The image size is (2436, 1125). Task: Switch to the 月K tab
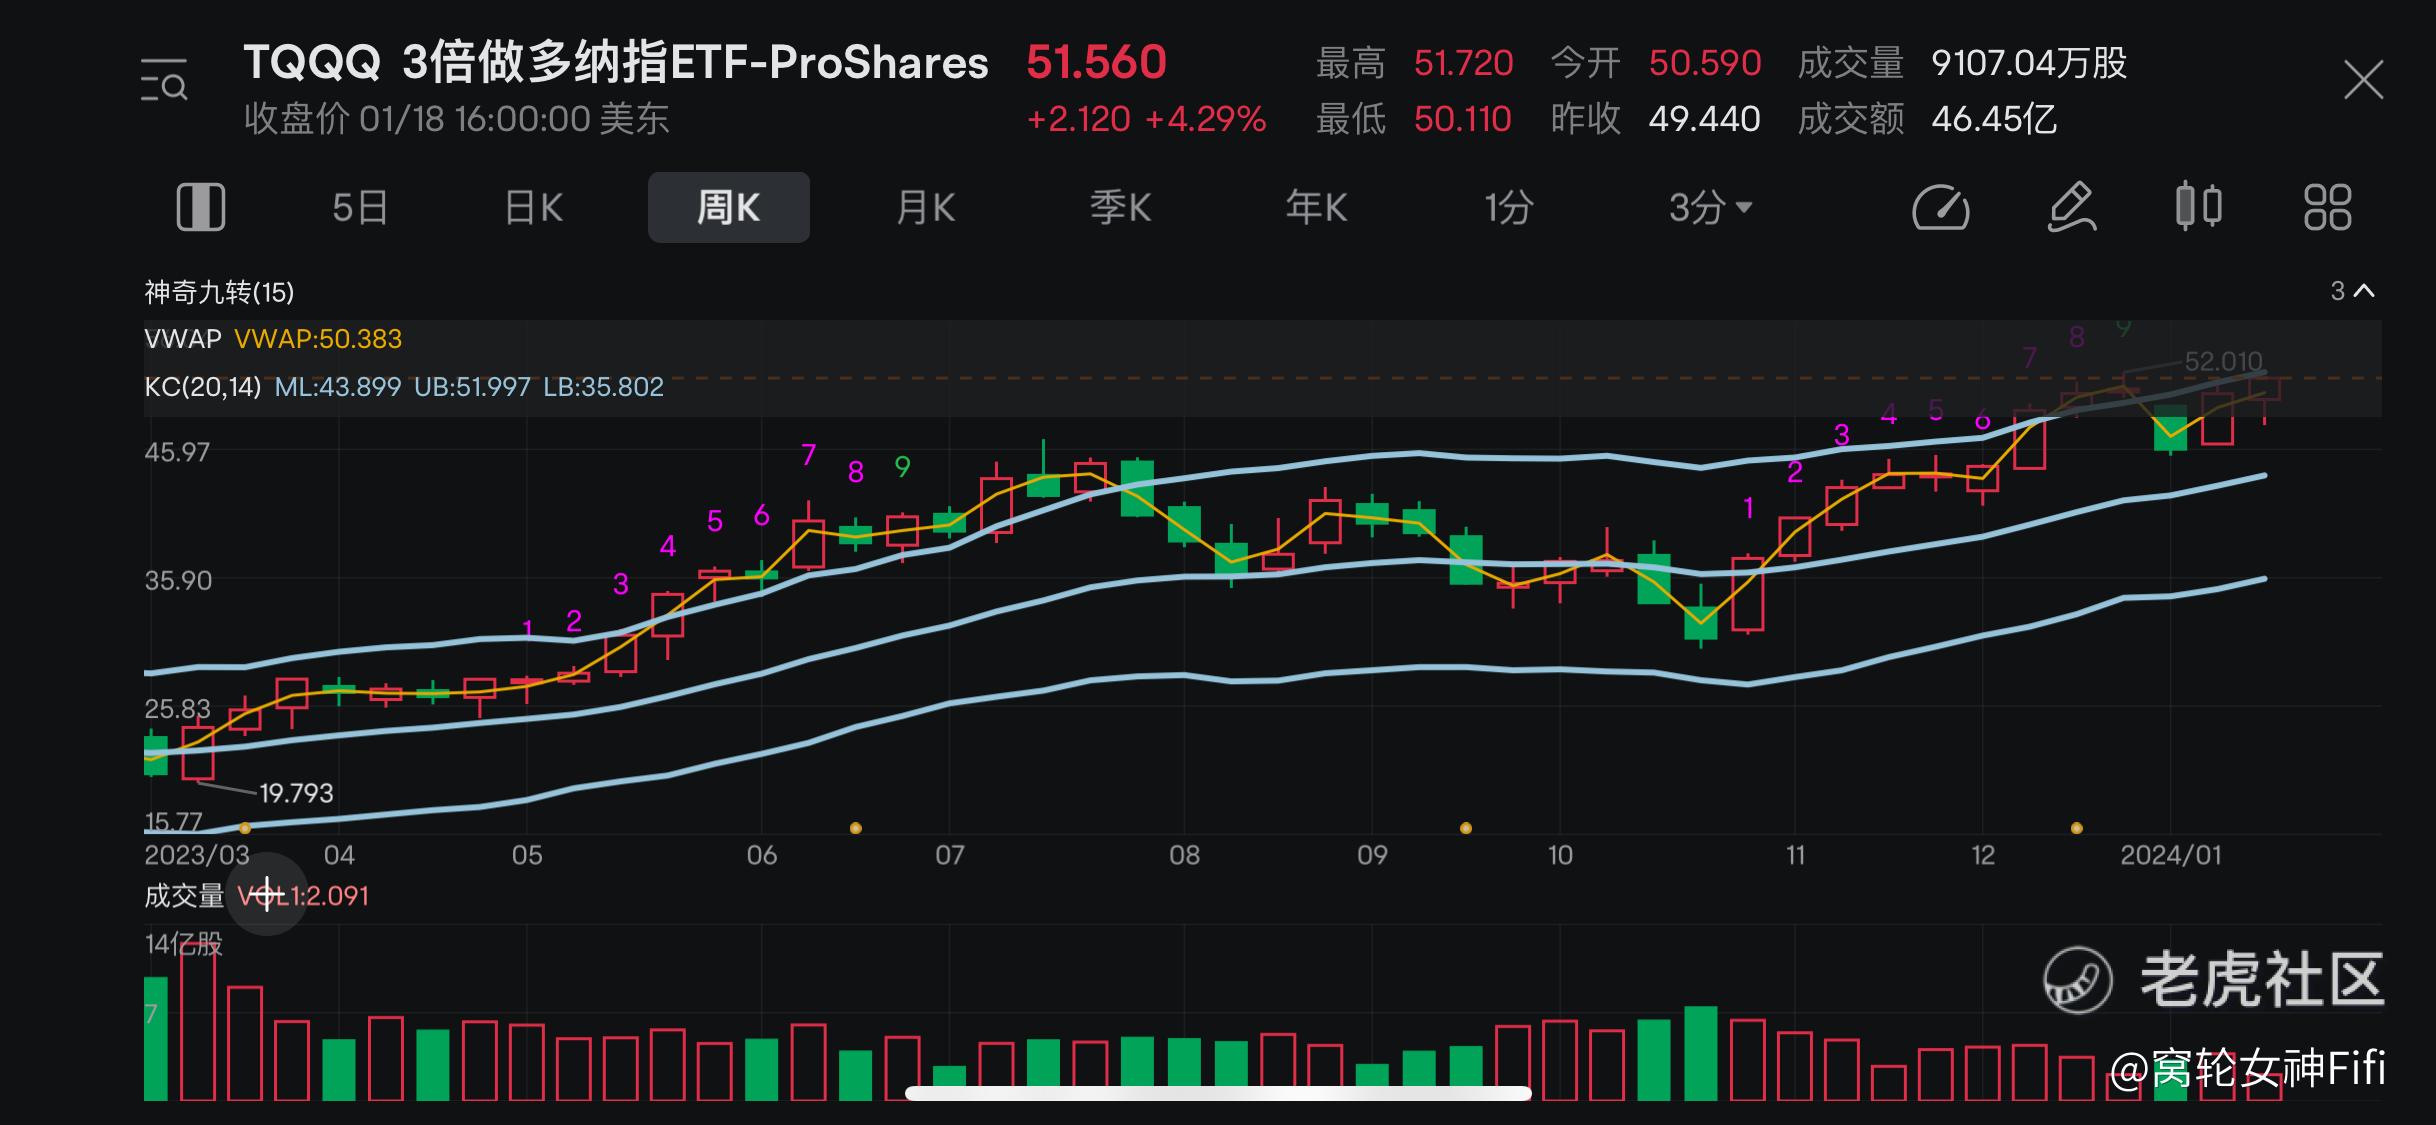click(925, 208)
